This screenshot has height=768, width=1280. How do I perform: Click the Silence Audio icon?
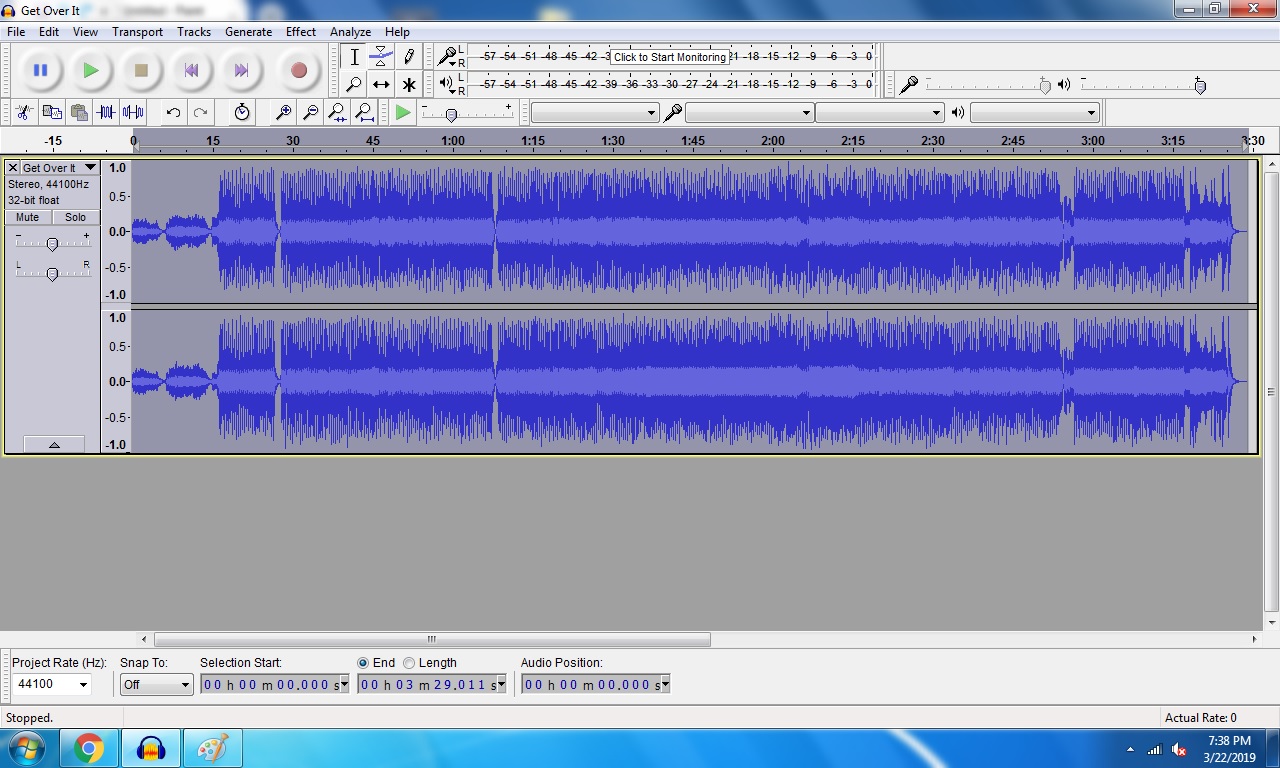[x=133, y=113]
